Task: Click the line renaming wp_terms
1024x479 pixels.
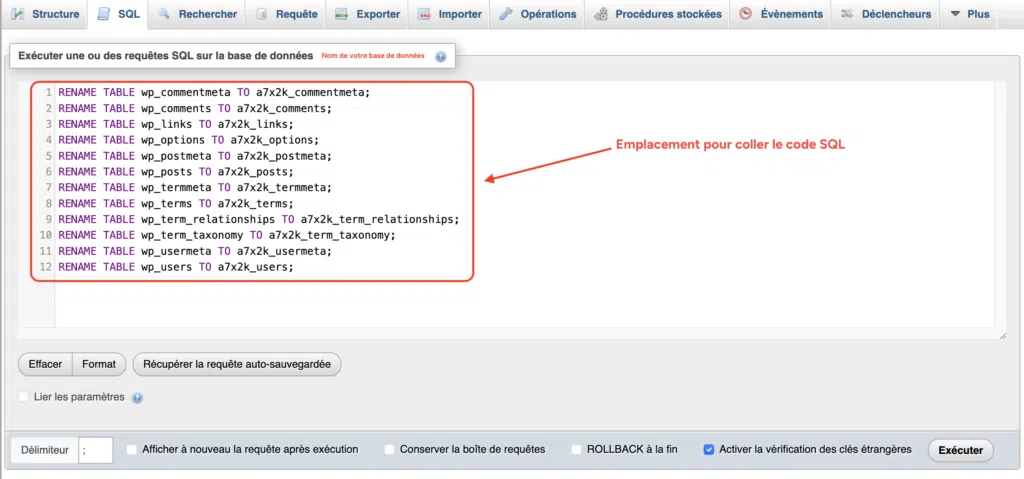Action: click(176, 203)
